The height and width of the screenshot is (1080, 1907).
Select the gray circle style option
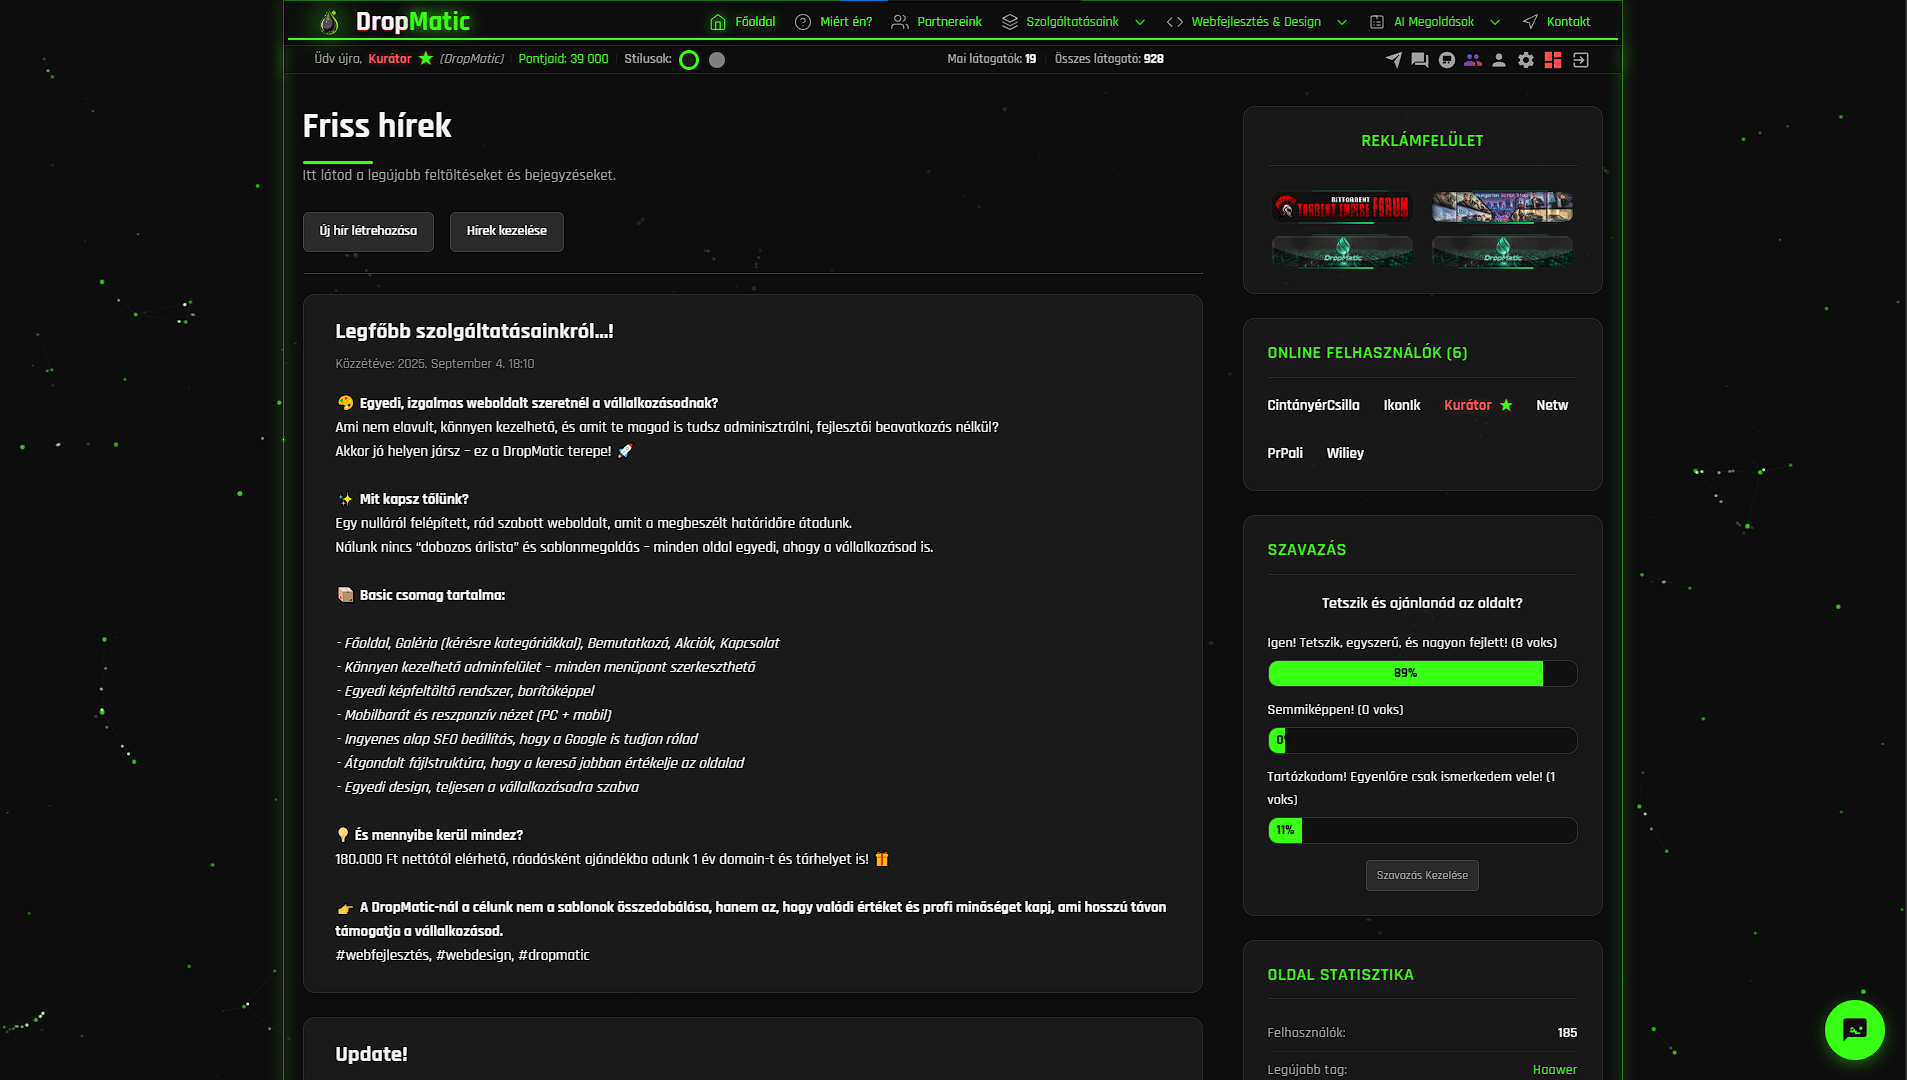717,60
